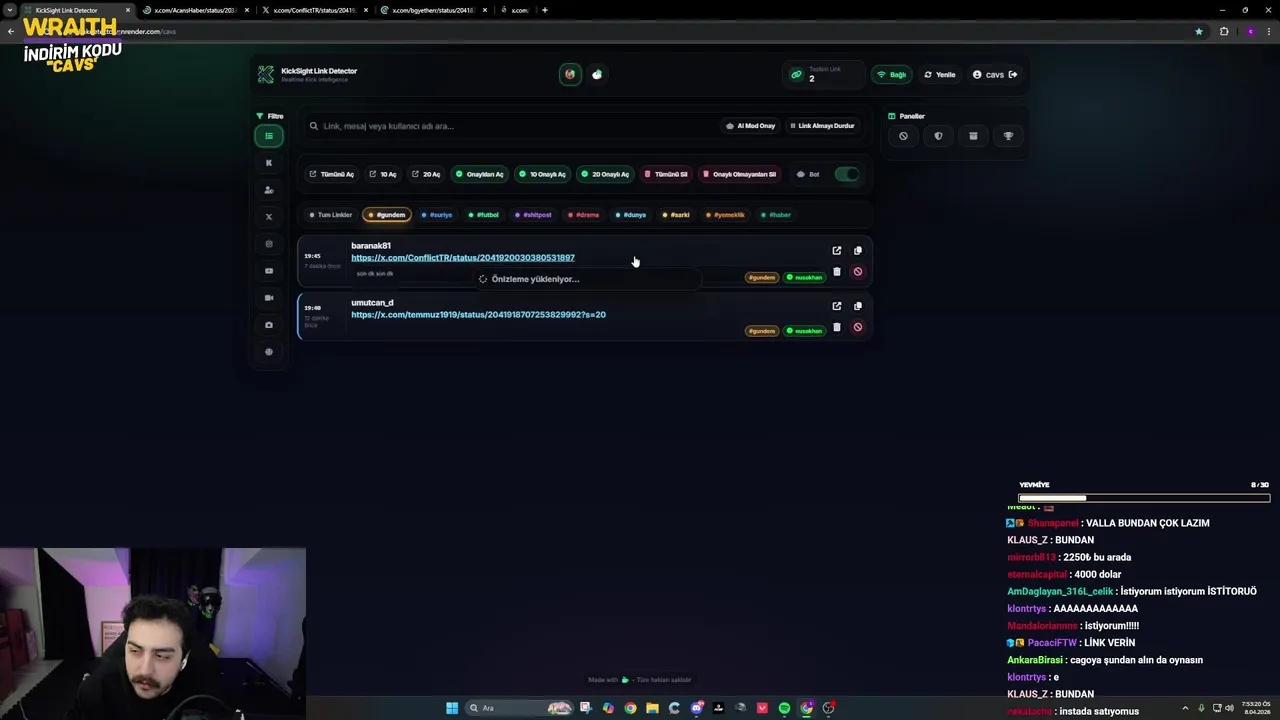Select the #shitpost category tab
The image size is (1280, 720).
pyautogui.click(x=533, y=215)
